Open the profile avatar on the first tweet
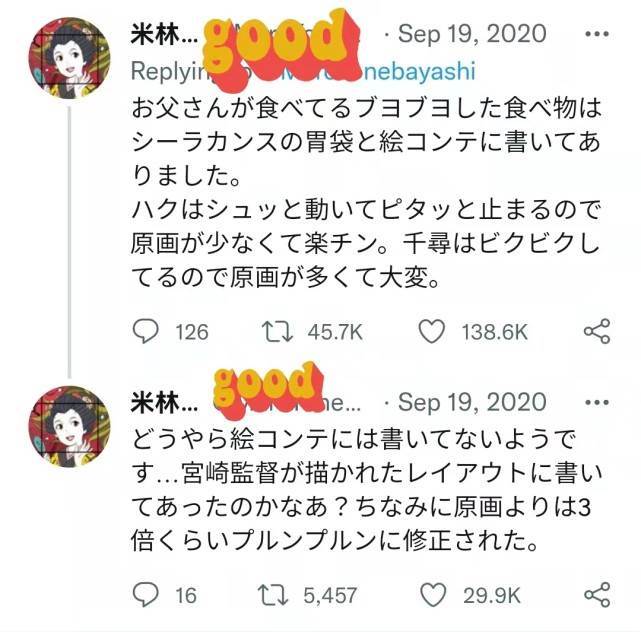 point(69,58)
